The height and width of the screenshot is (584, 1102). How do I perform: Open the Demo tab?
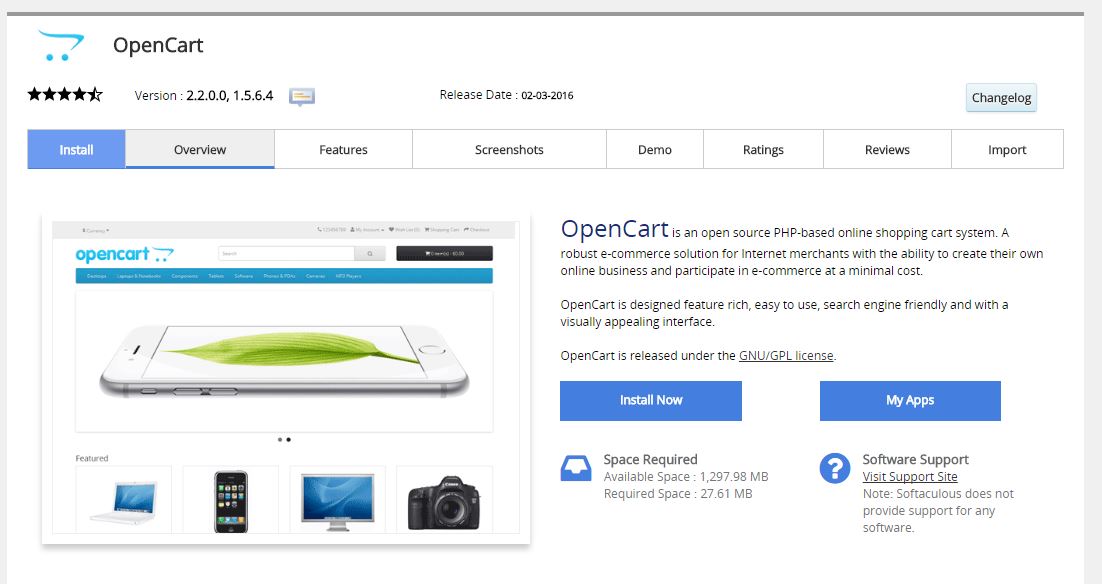(654, 149)
